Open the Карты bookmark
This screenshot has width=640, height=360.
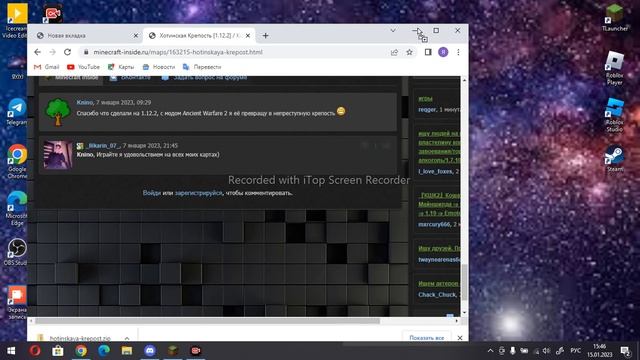pos(121,67)
